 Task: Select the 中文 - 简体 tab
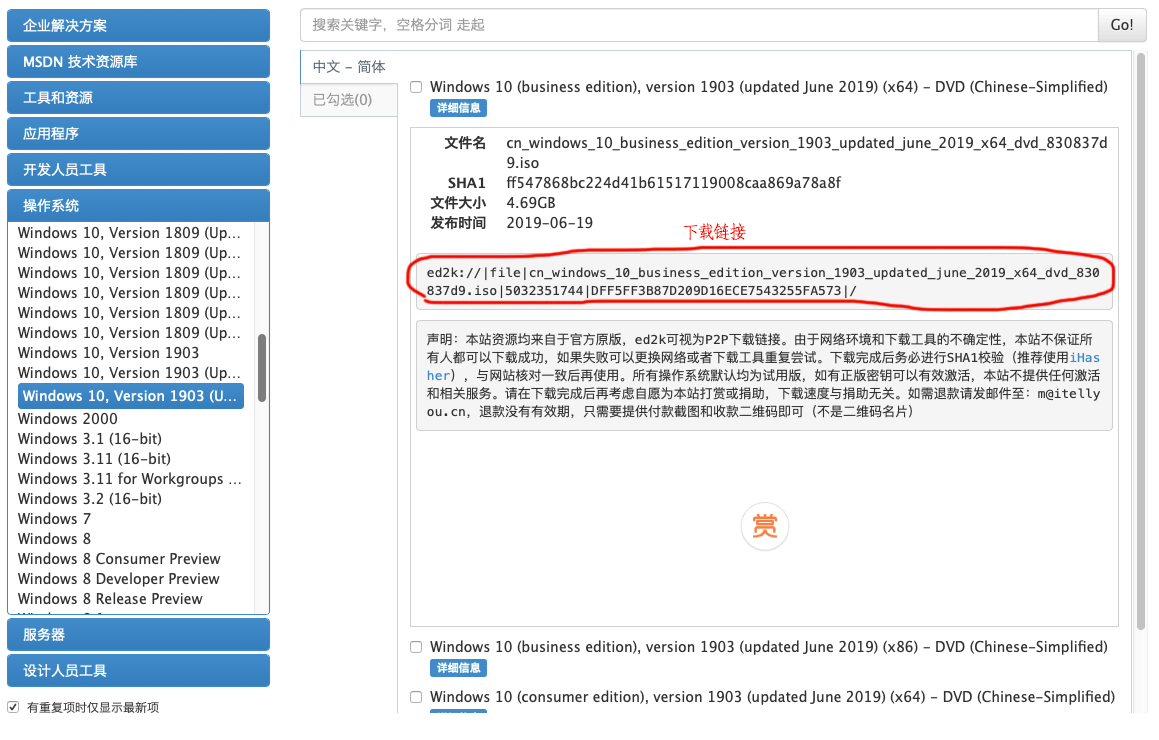pos(349,67)
